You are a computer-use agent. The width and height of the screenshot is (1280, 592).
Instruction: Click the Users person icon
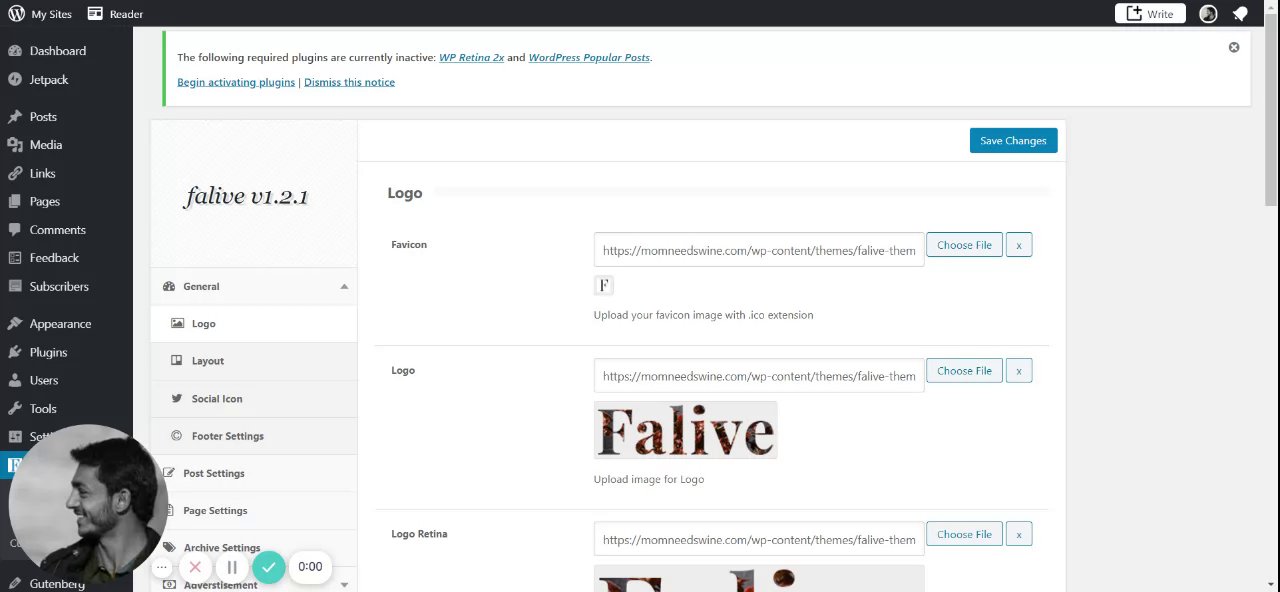15,380
